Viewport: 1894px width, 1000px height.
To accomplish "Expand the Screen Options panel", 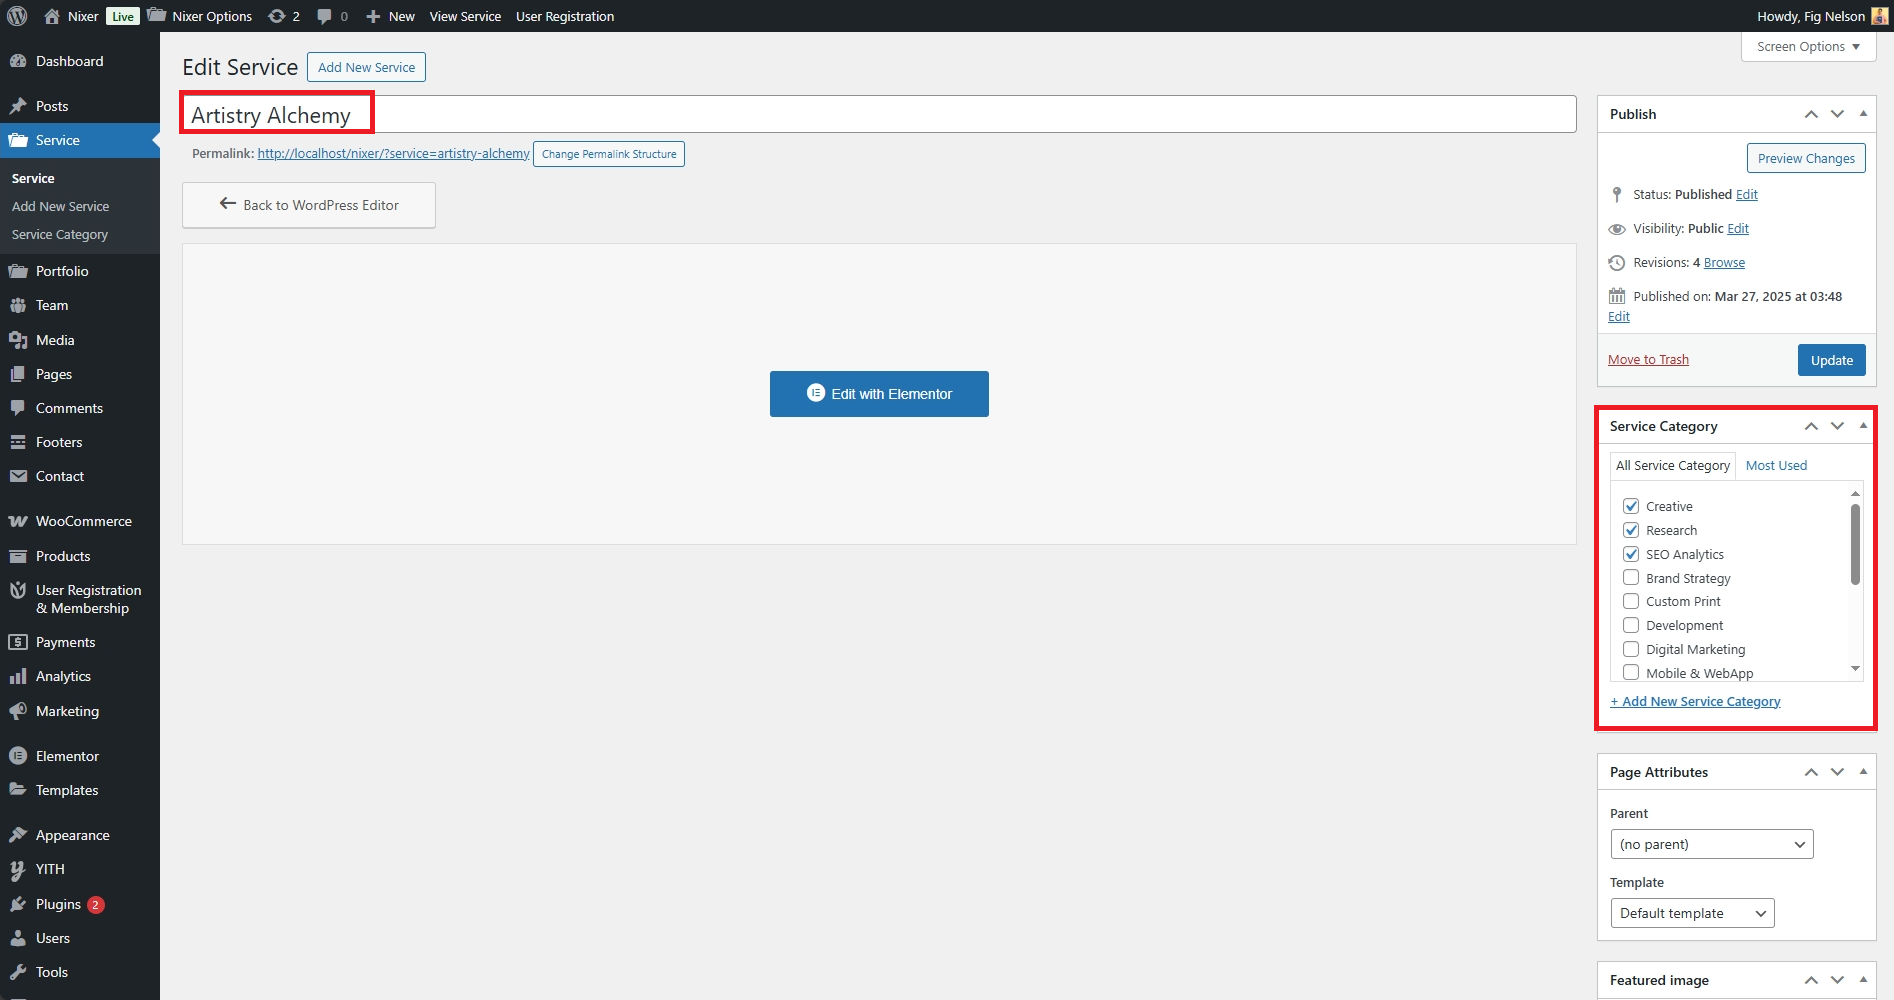I will pos(1808,47).
